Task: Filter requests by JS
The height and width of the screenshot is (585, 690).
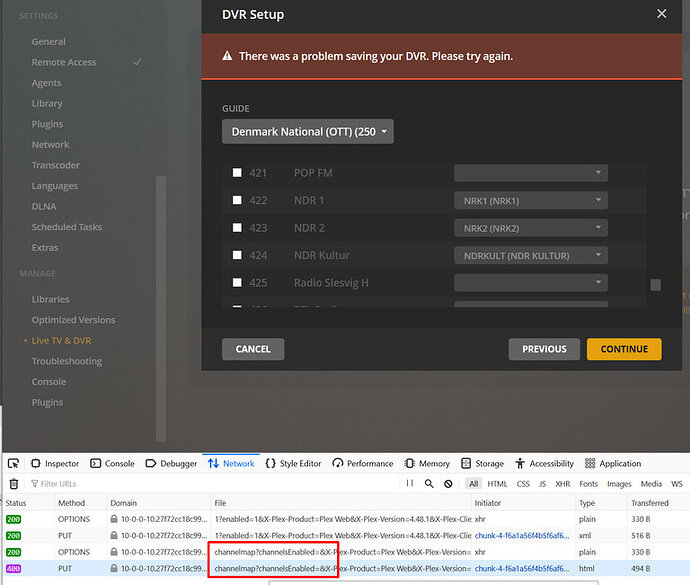Action: pyautogui.click(x=543, y=484)
